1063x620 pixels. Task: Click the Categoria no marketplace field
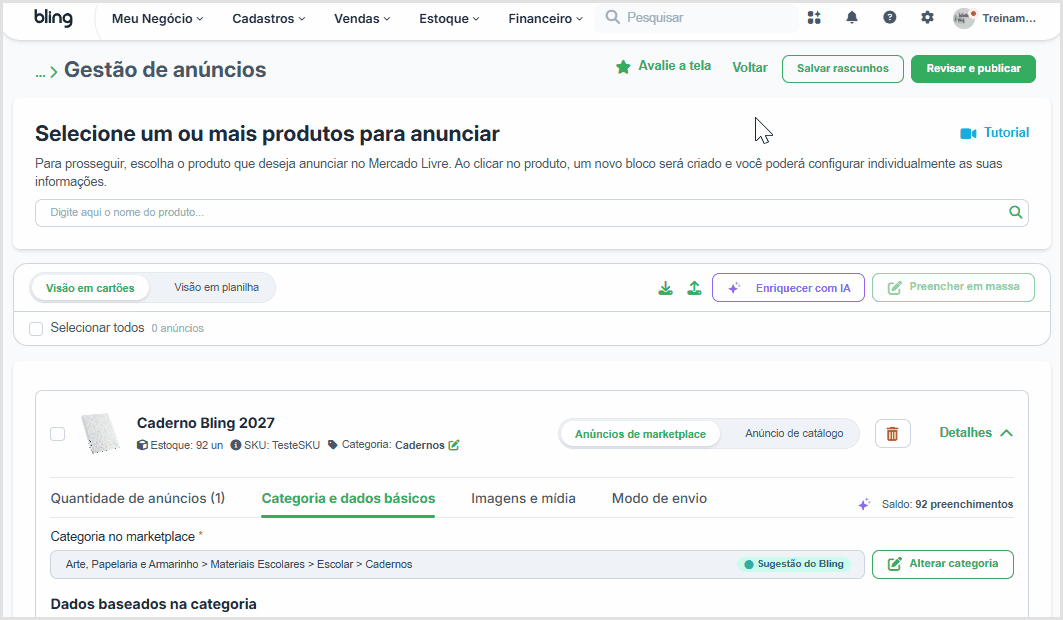(458, 564)
